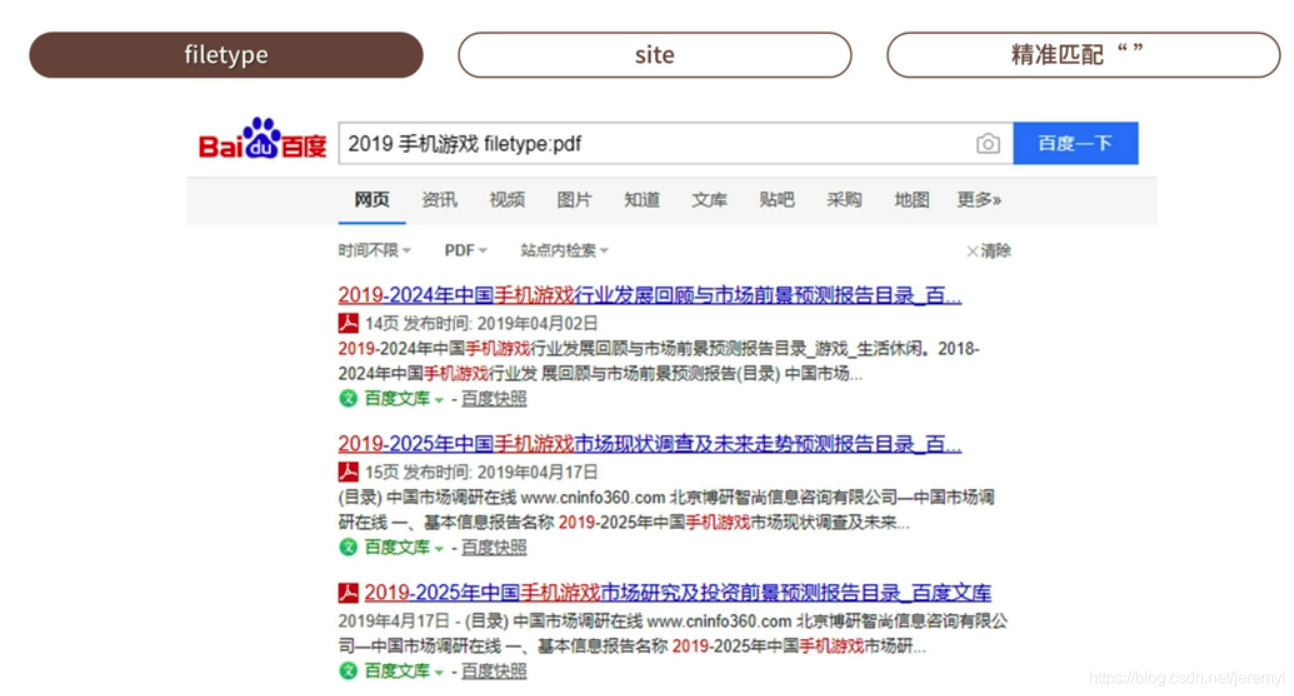Expand the 站点内检索 dropdown
The height and width of the screenshot is (696, 1294).
coord(563,250)
